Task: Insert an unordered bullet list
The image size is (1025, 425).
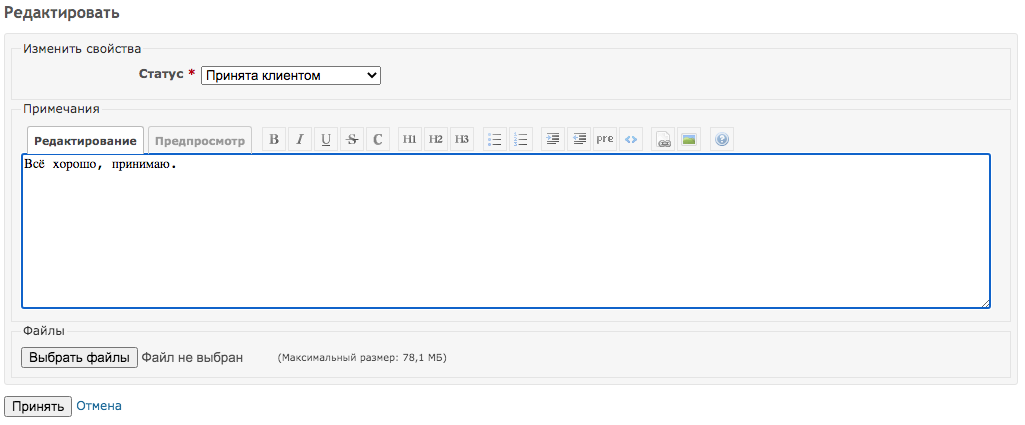Action: [494, 140]
